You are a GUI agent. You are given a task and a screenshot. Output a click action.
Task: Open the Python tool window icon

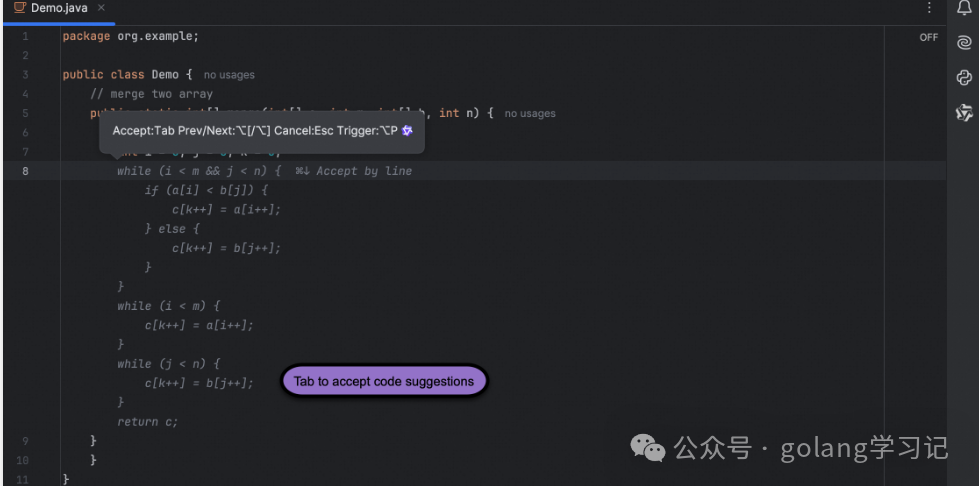(964, 77)
